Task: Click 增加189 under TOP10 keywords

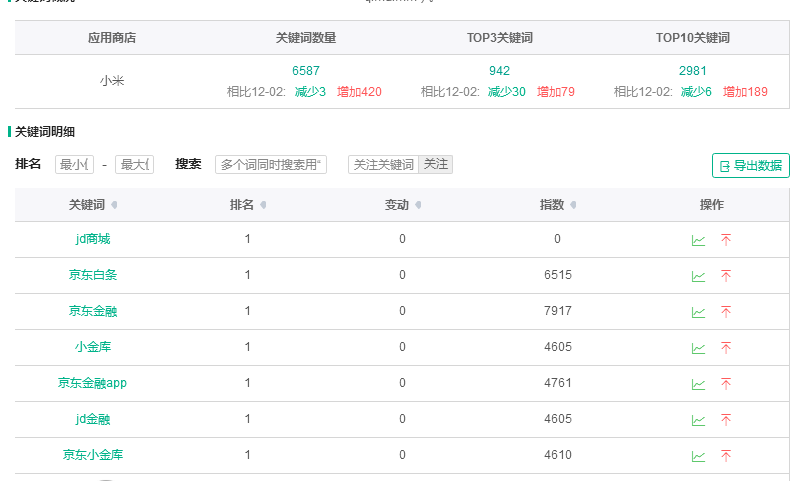Action: tap(745, 92)
